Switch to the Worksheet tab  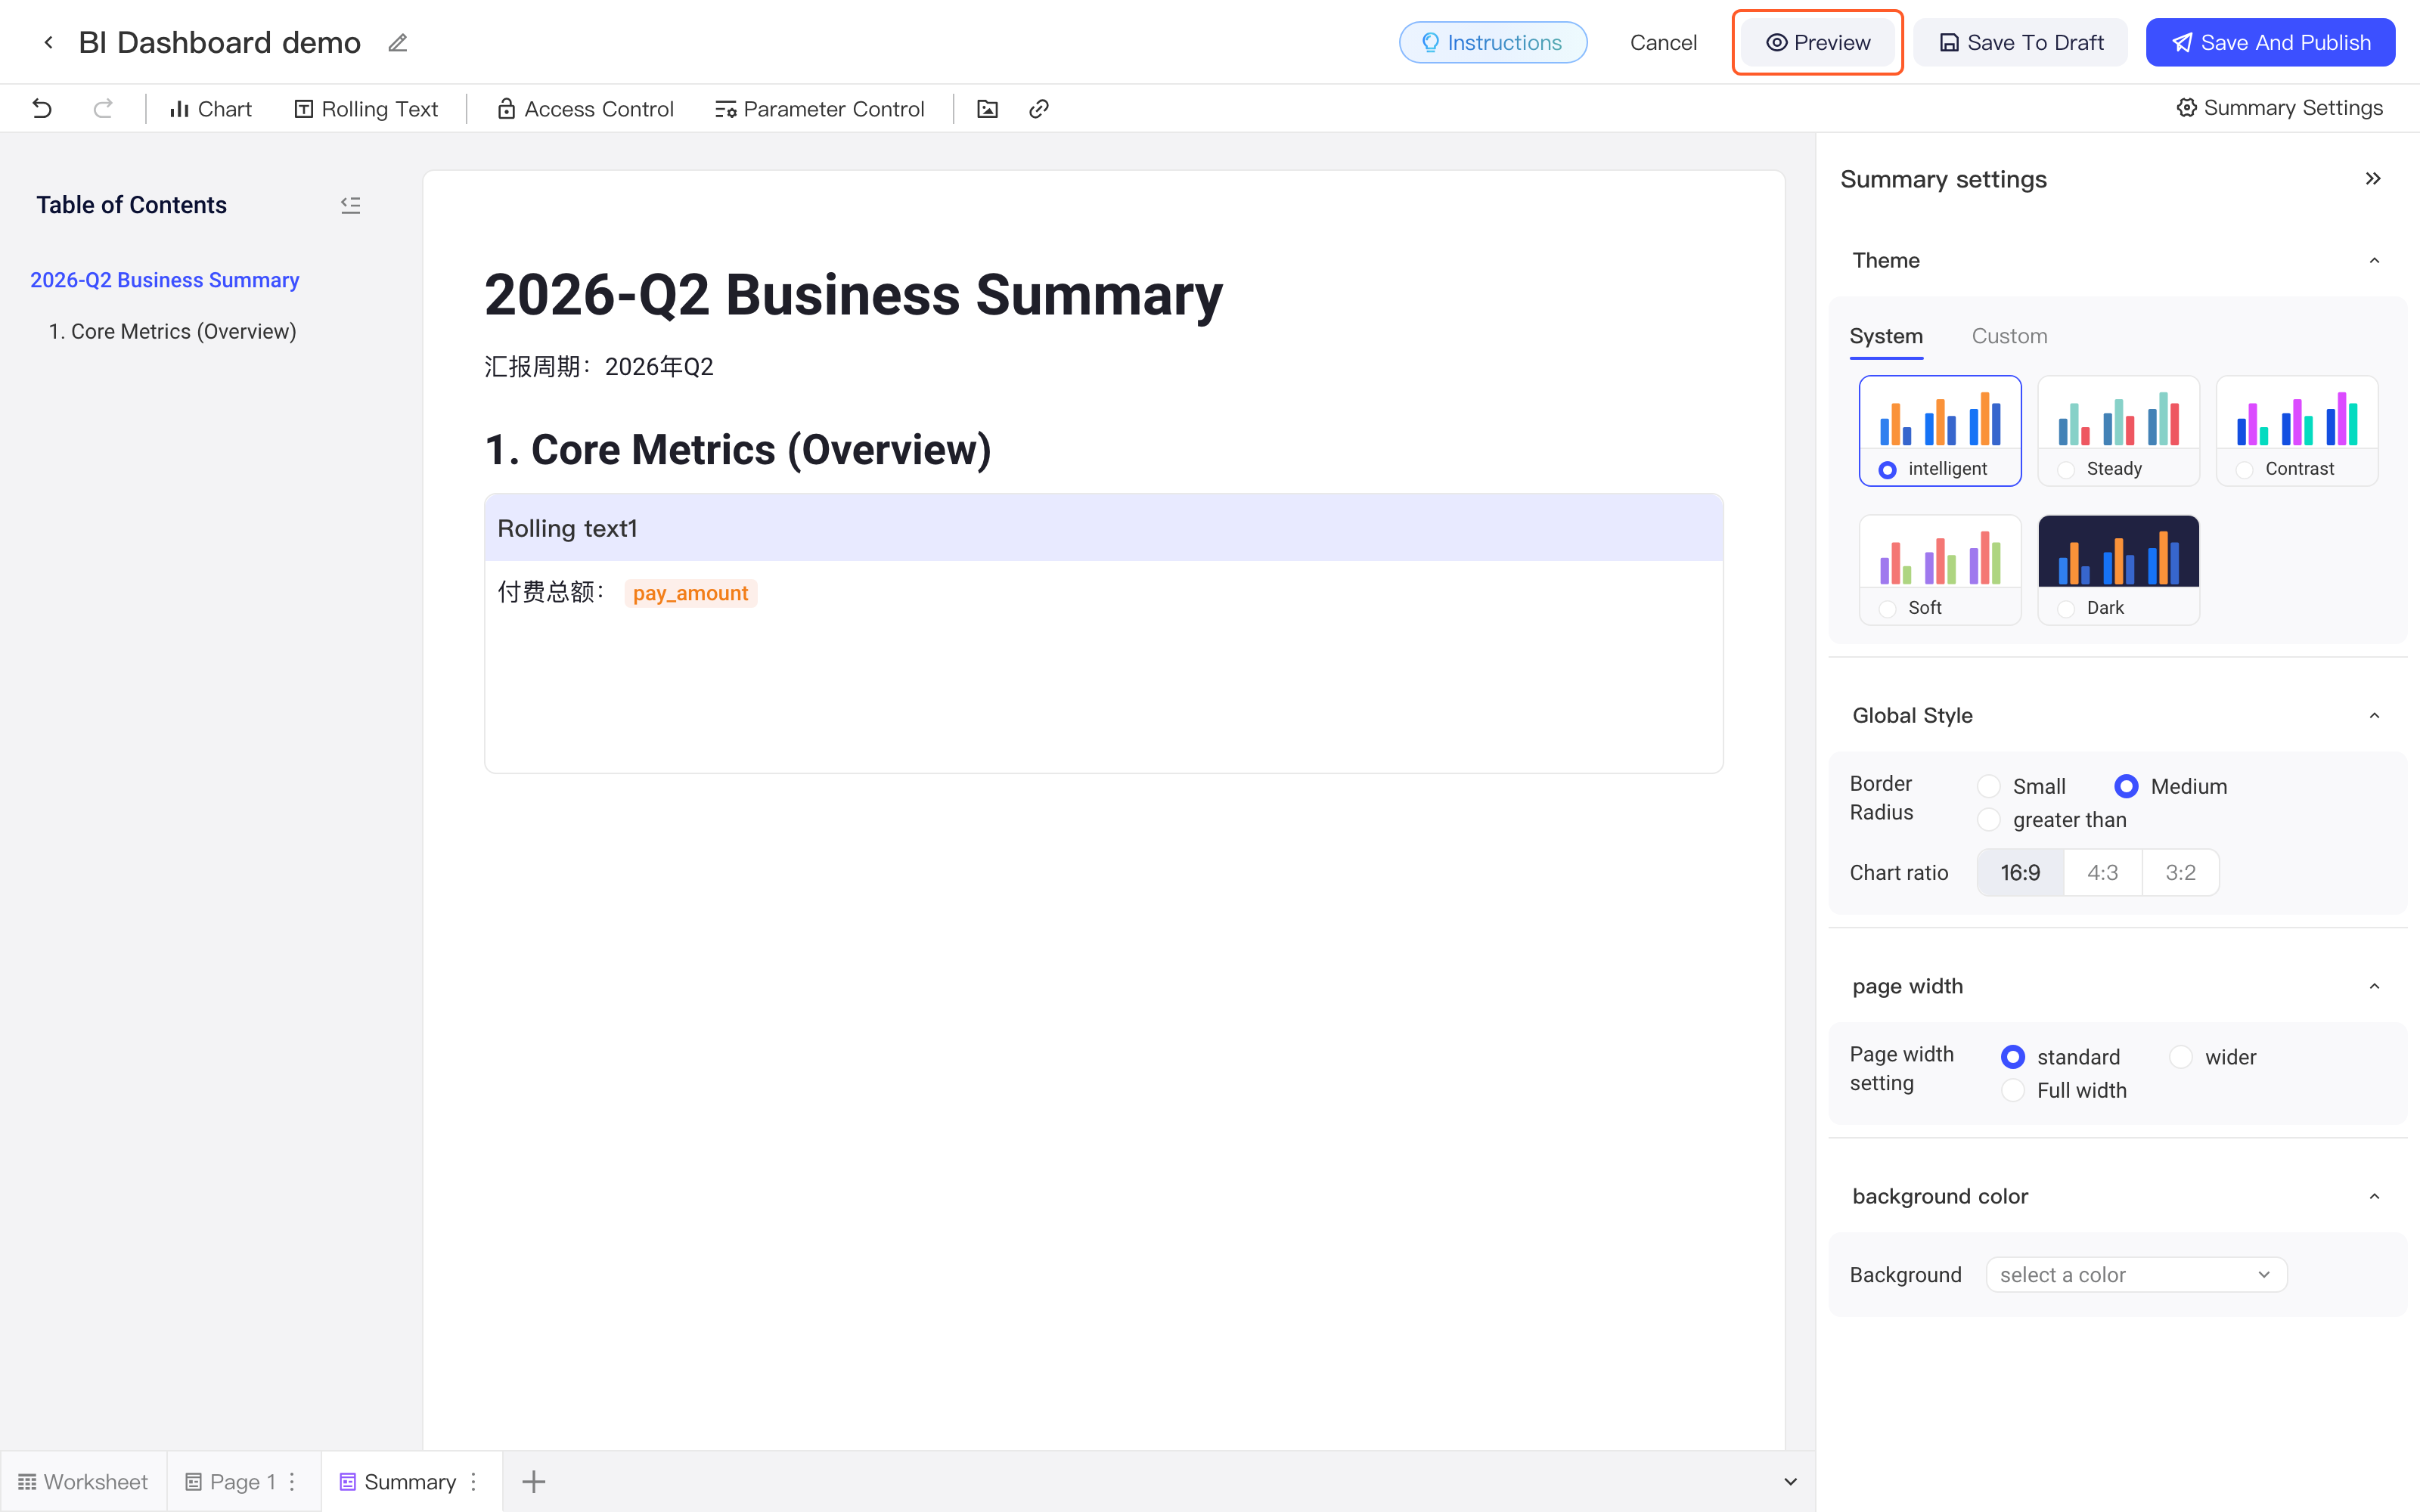(83, 1481)
